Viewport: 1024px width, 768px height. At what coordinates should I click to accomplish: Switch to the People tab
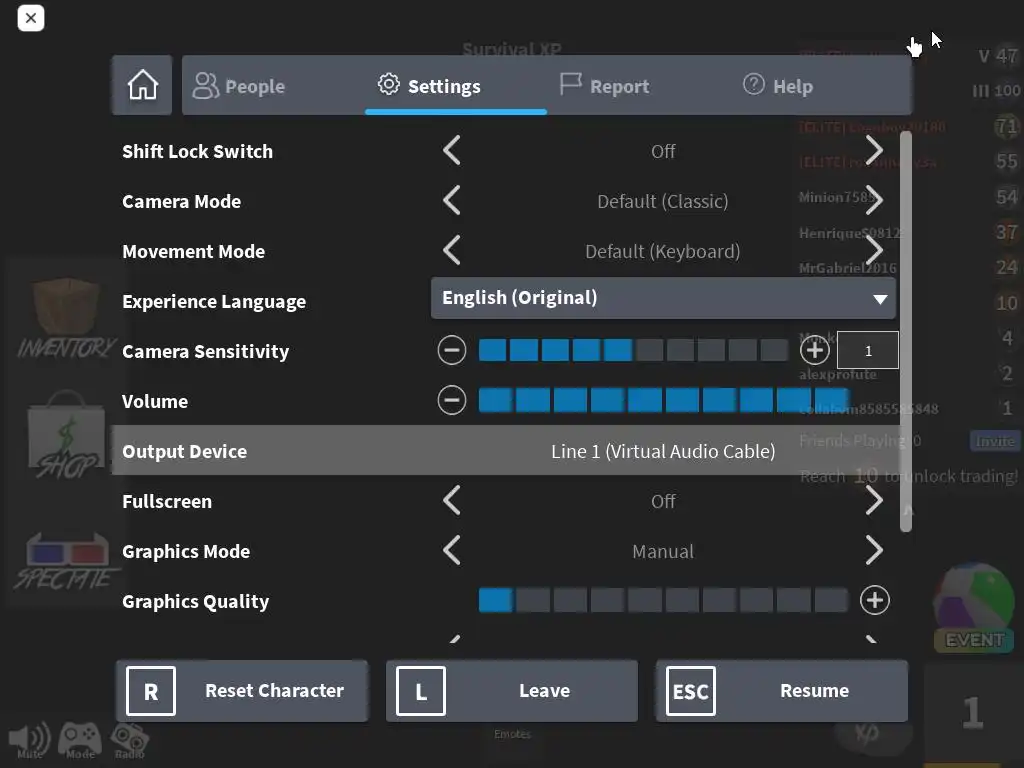point(273,86)
